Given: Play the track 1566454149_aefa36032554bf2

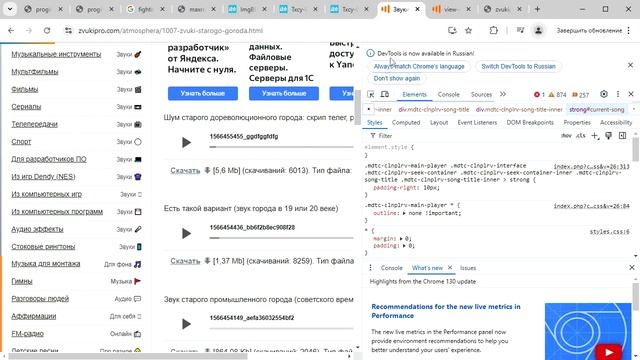Looking at the screenshot, I should click(x=186, y=324).
